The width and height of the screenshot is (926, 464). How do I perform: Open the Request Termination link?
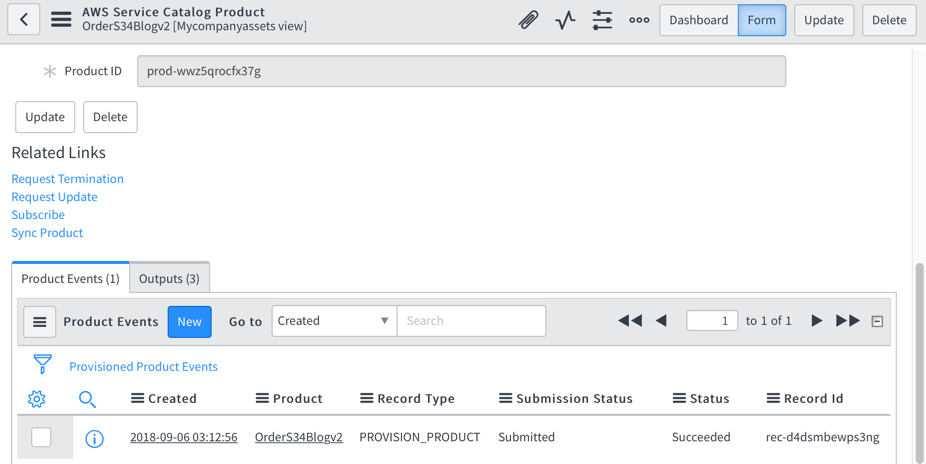click(x=67, y=179)
